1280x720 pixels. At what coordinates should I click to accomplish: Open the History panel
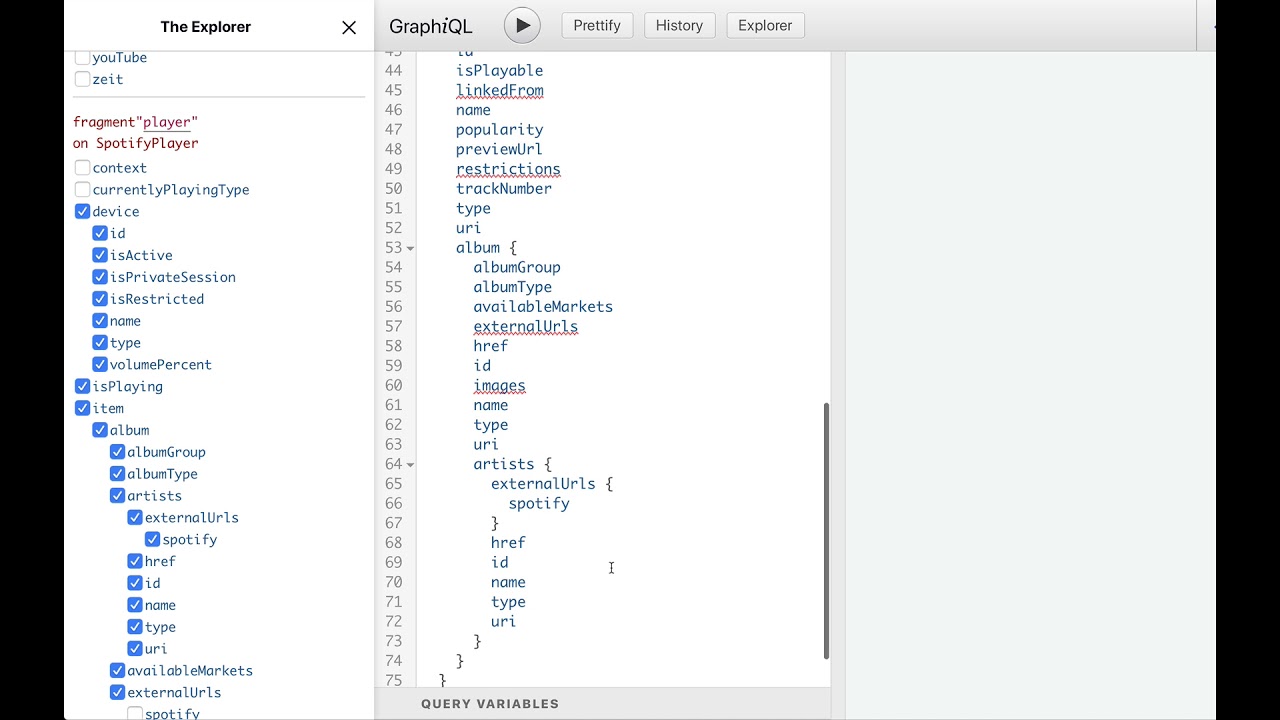tap(679, 25)
